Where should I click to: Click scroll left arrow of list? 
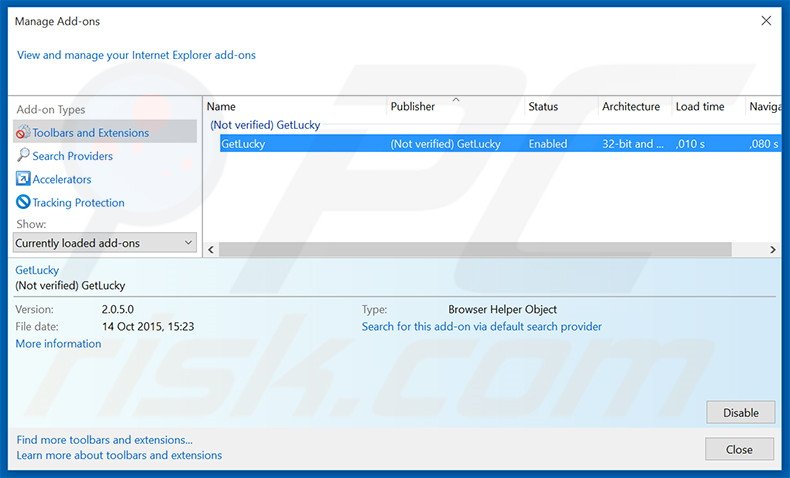[x=211, y=249]
